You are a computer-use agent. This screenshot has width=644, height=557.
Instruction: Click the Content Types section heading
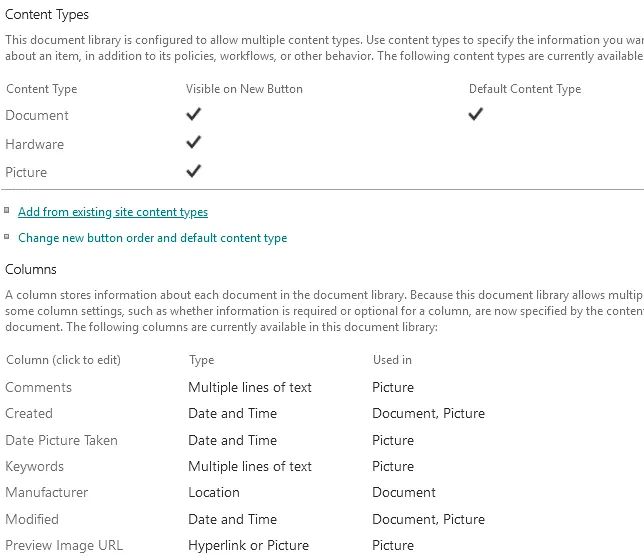[47, 15]
